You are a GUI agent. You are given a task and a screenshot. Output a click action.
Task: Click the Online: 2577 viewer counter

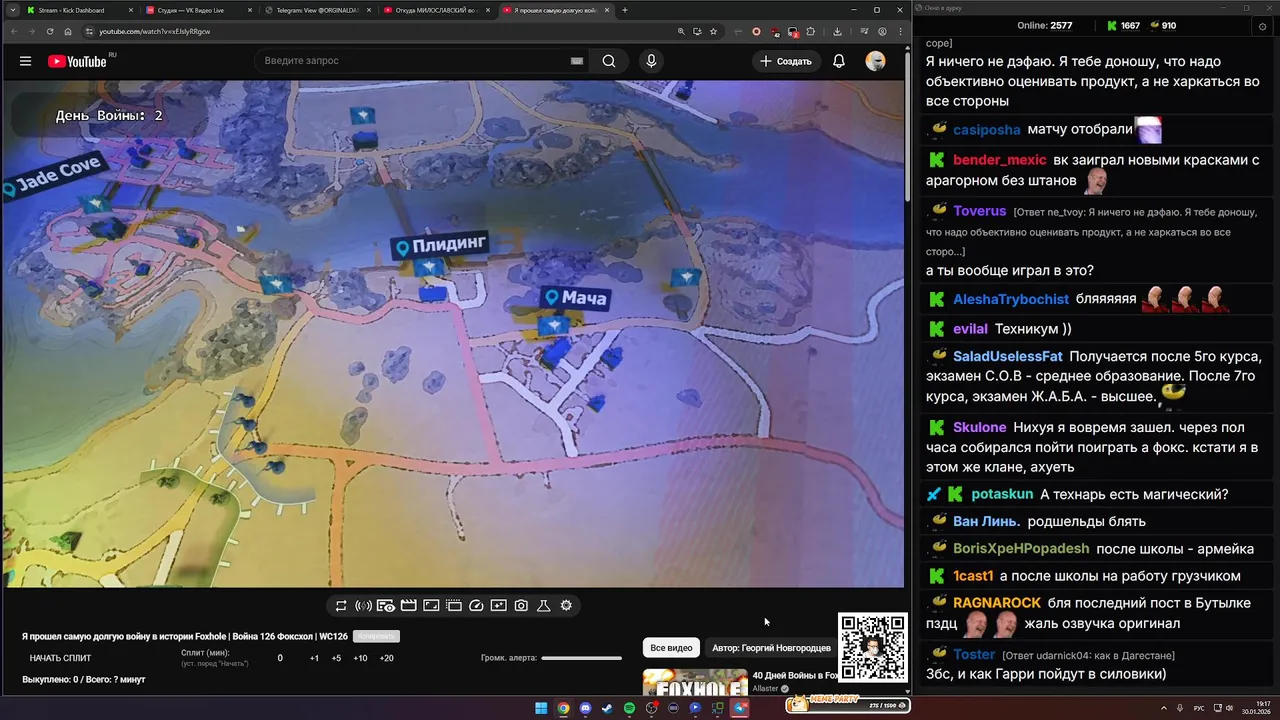[x=1044, y=26]
